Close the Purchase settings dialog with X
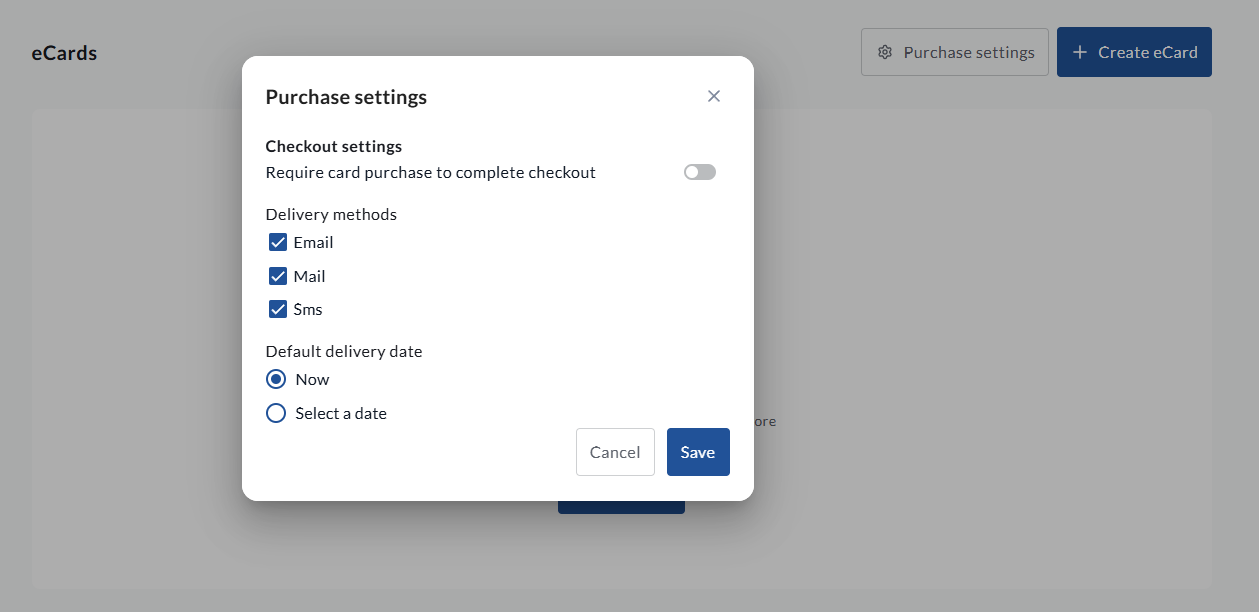The width and height of the screenshot is (1259, 612). pyautogui.click(x=714, y=96)
